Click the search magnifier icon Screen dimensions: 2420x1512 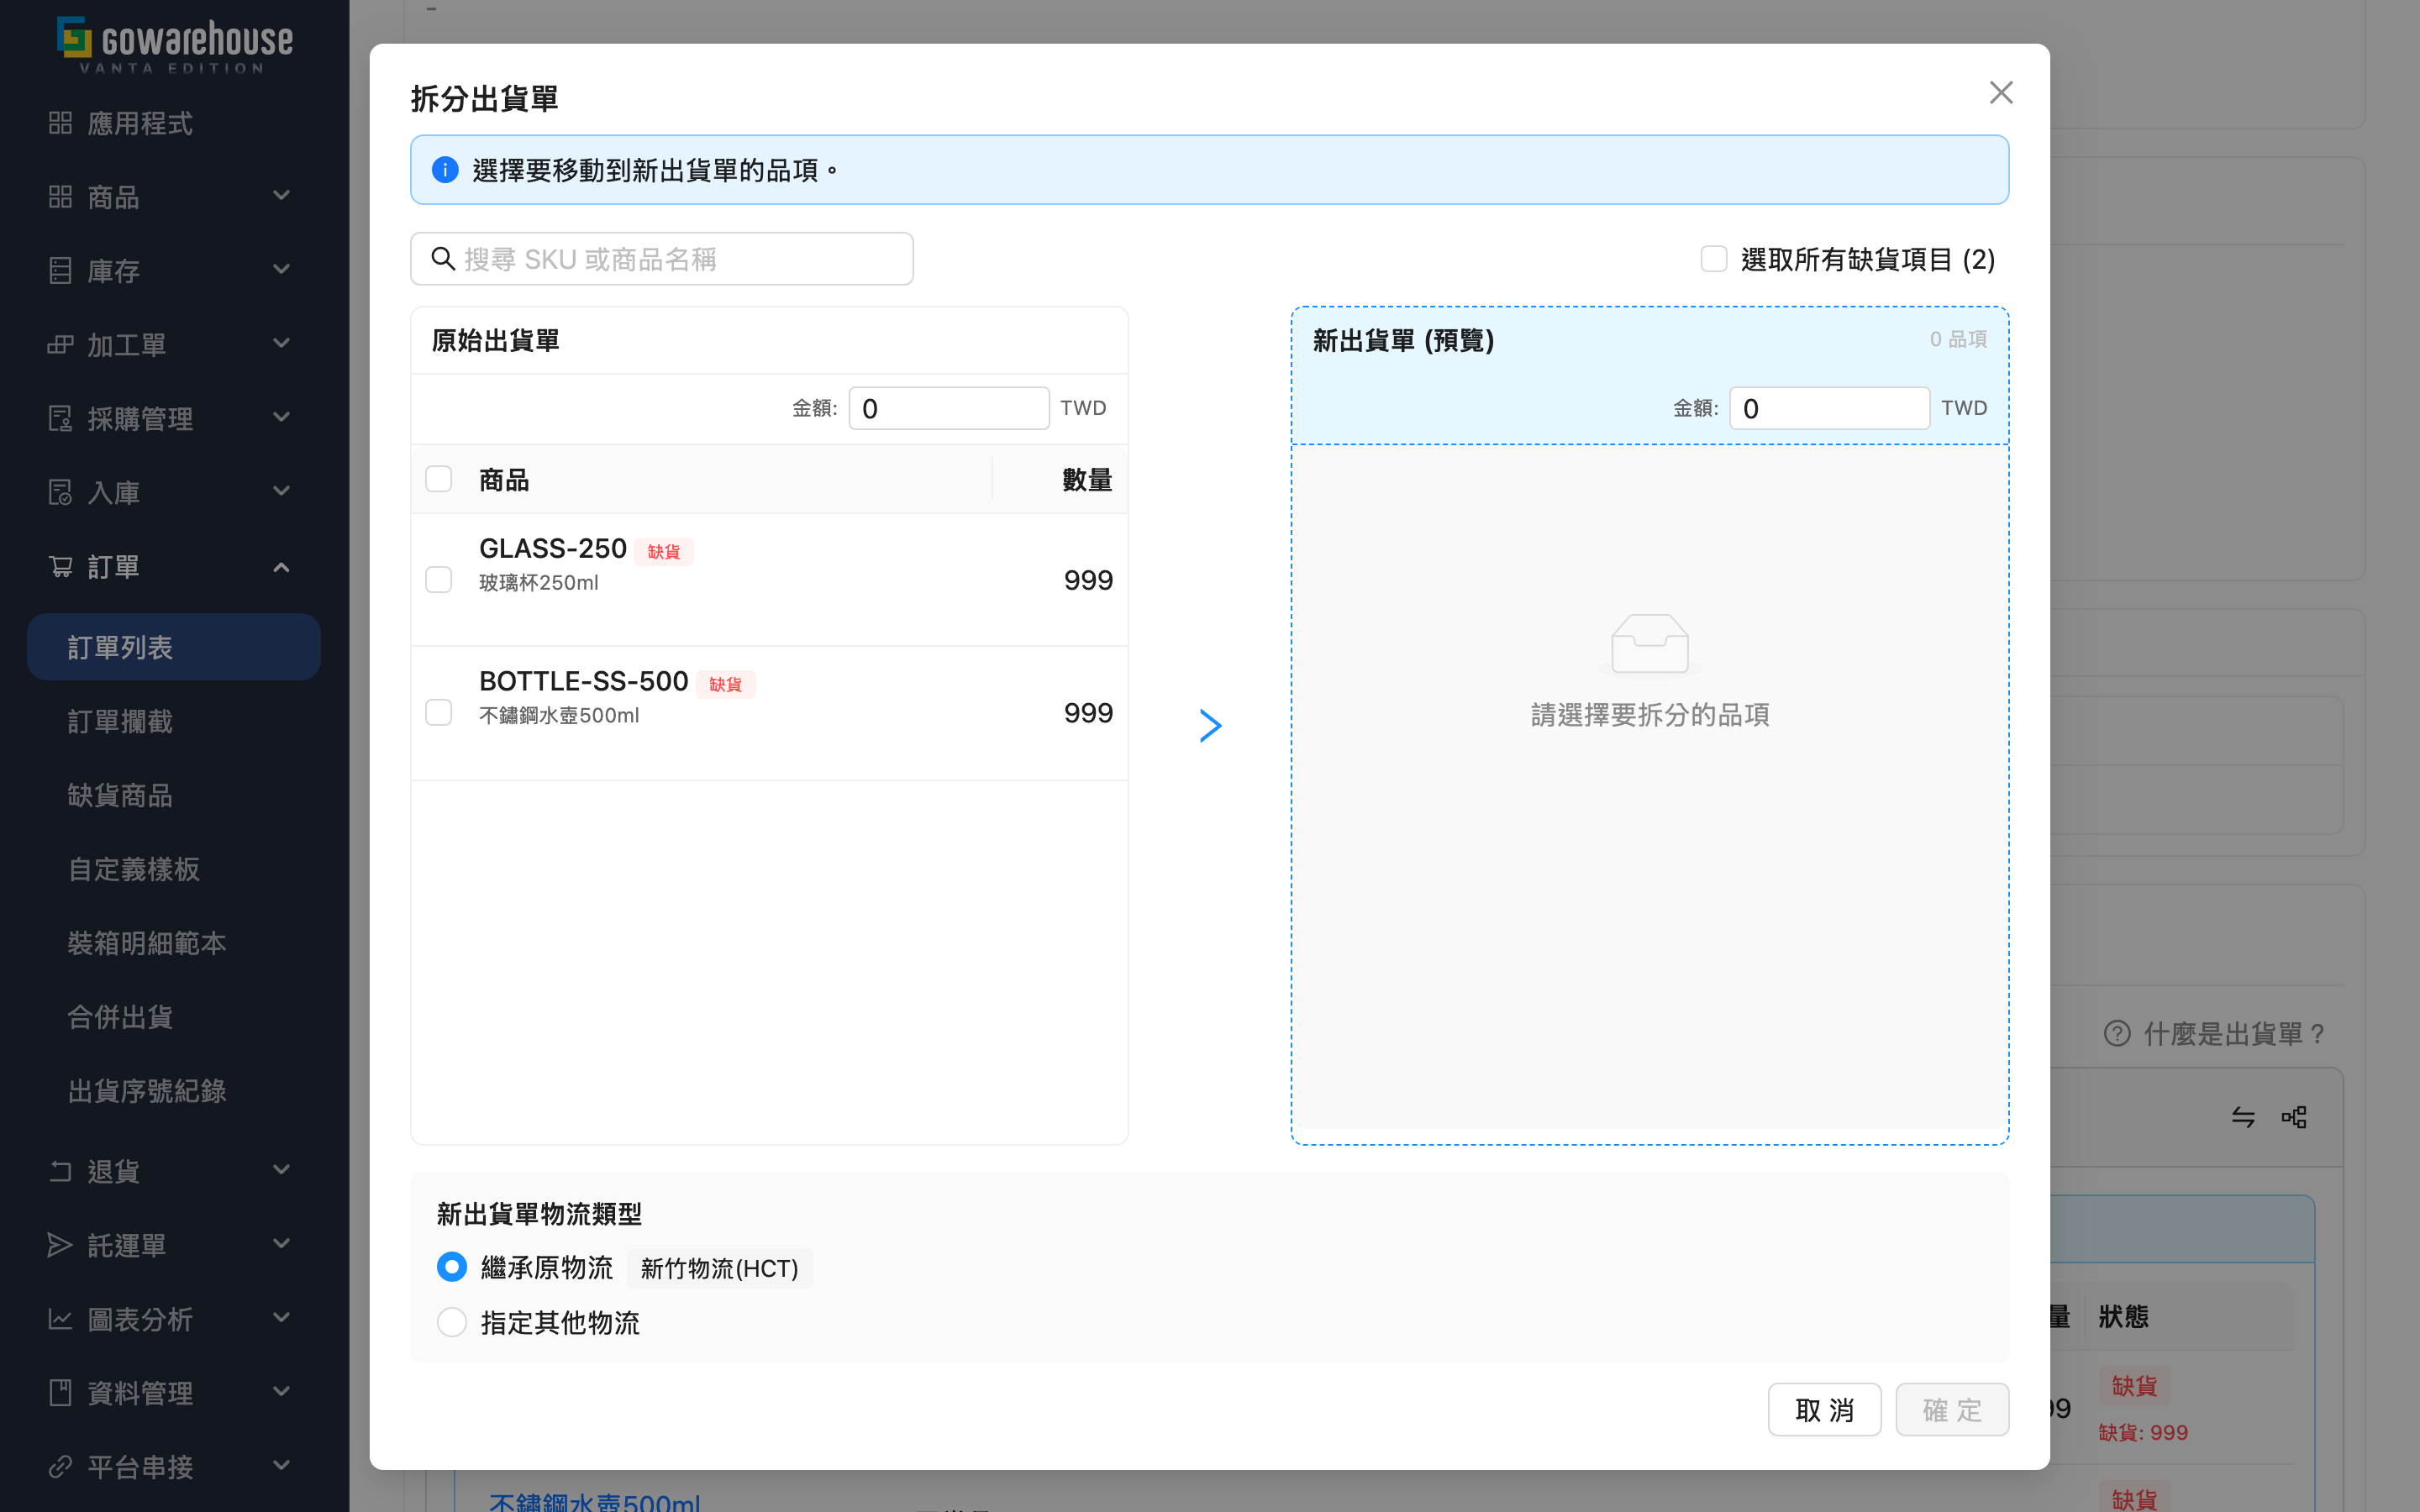click(x=443, y=259)
